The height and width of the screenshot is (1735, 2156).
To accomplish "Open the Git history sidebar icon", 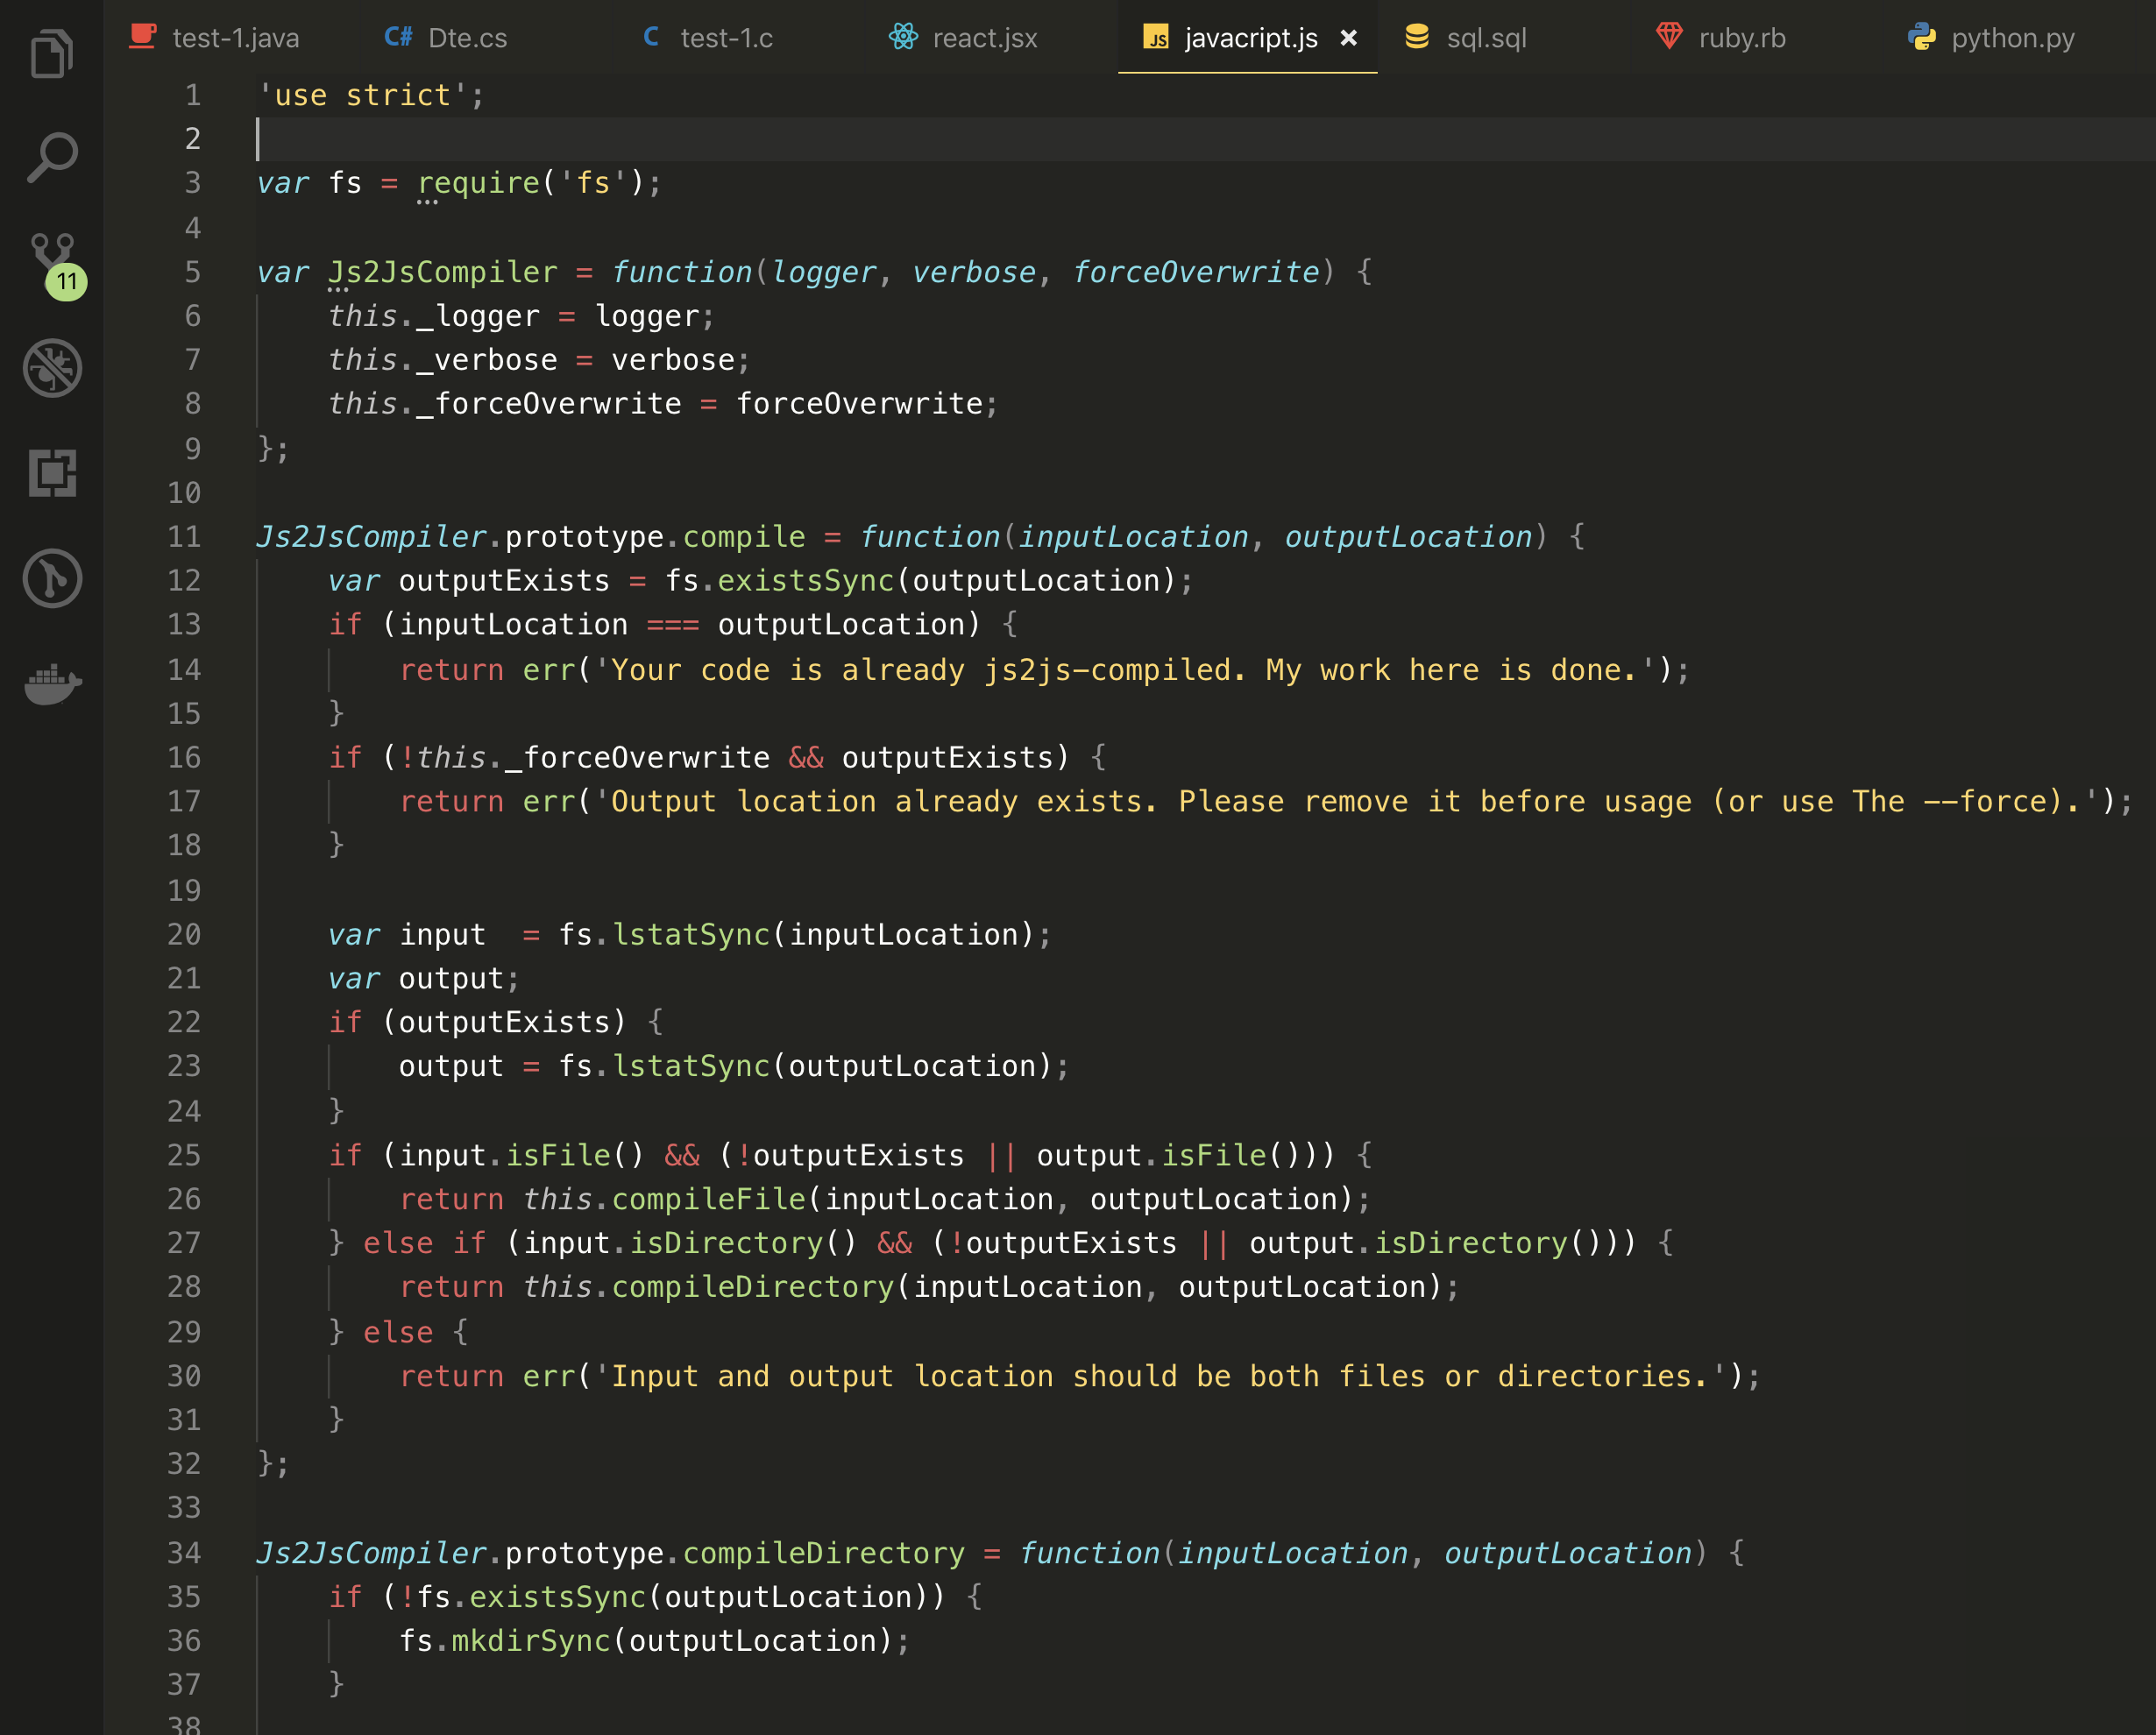I will (52, 578).
